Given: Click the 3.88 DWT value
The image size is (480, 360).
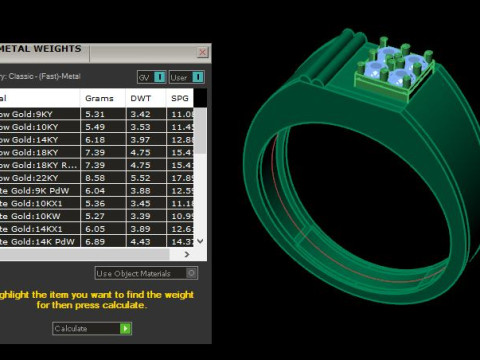Looking at the screenshot, I should coord(140,191).
